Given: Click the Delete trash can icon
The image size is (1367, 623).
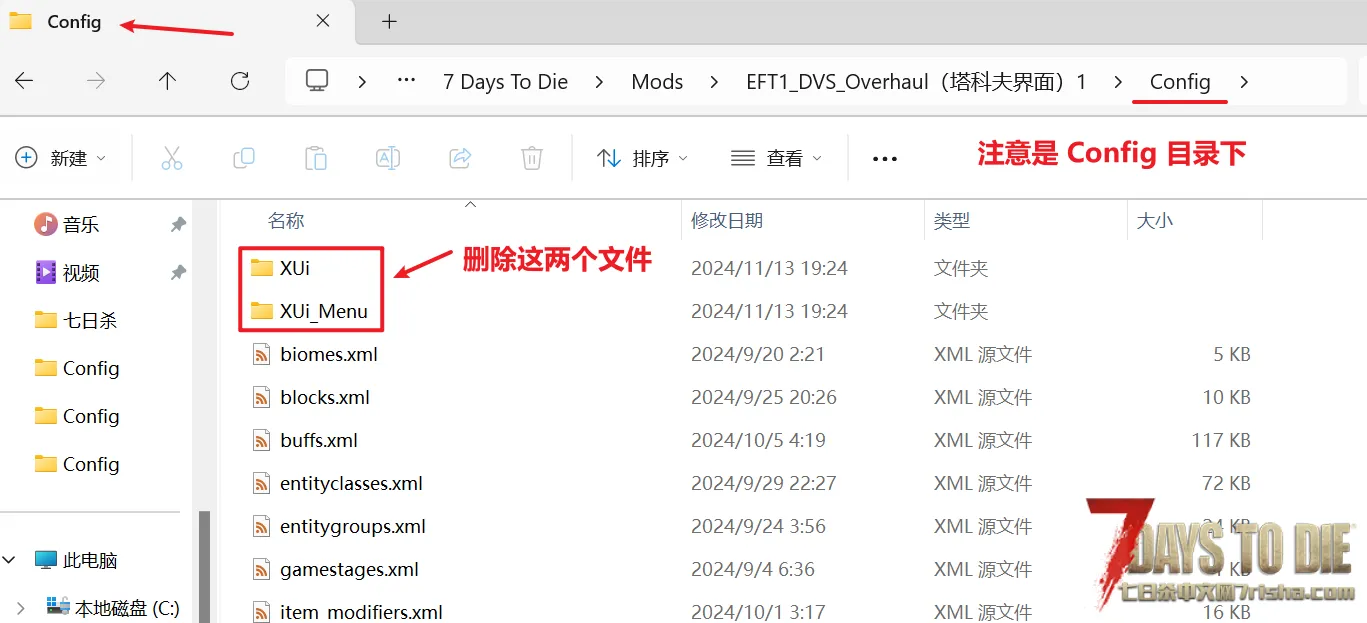Looking at the screenshot, I should point(532,158).
